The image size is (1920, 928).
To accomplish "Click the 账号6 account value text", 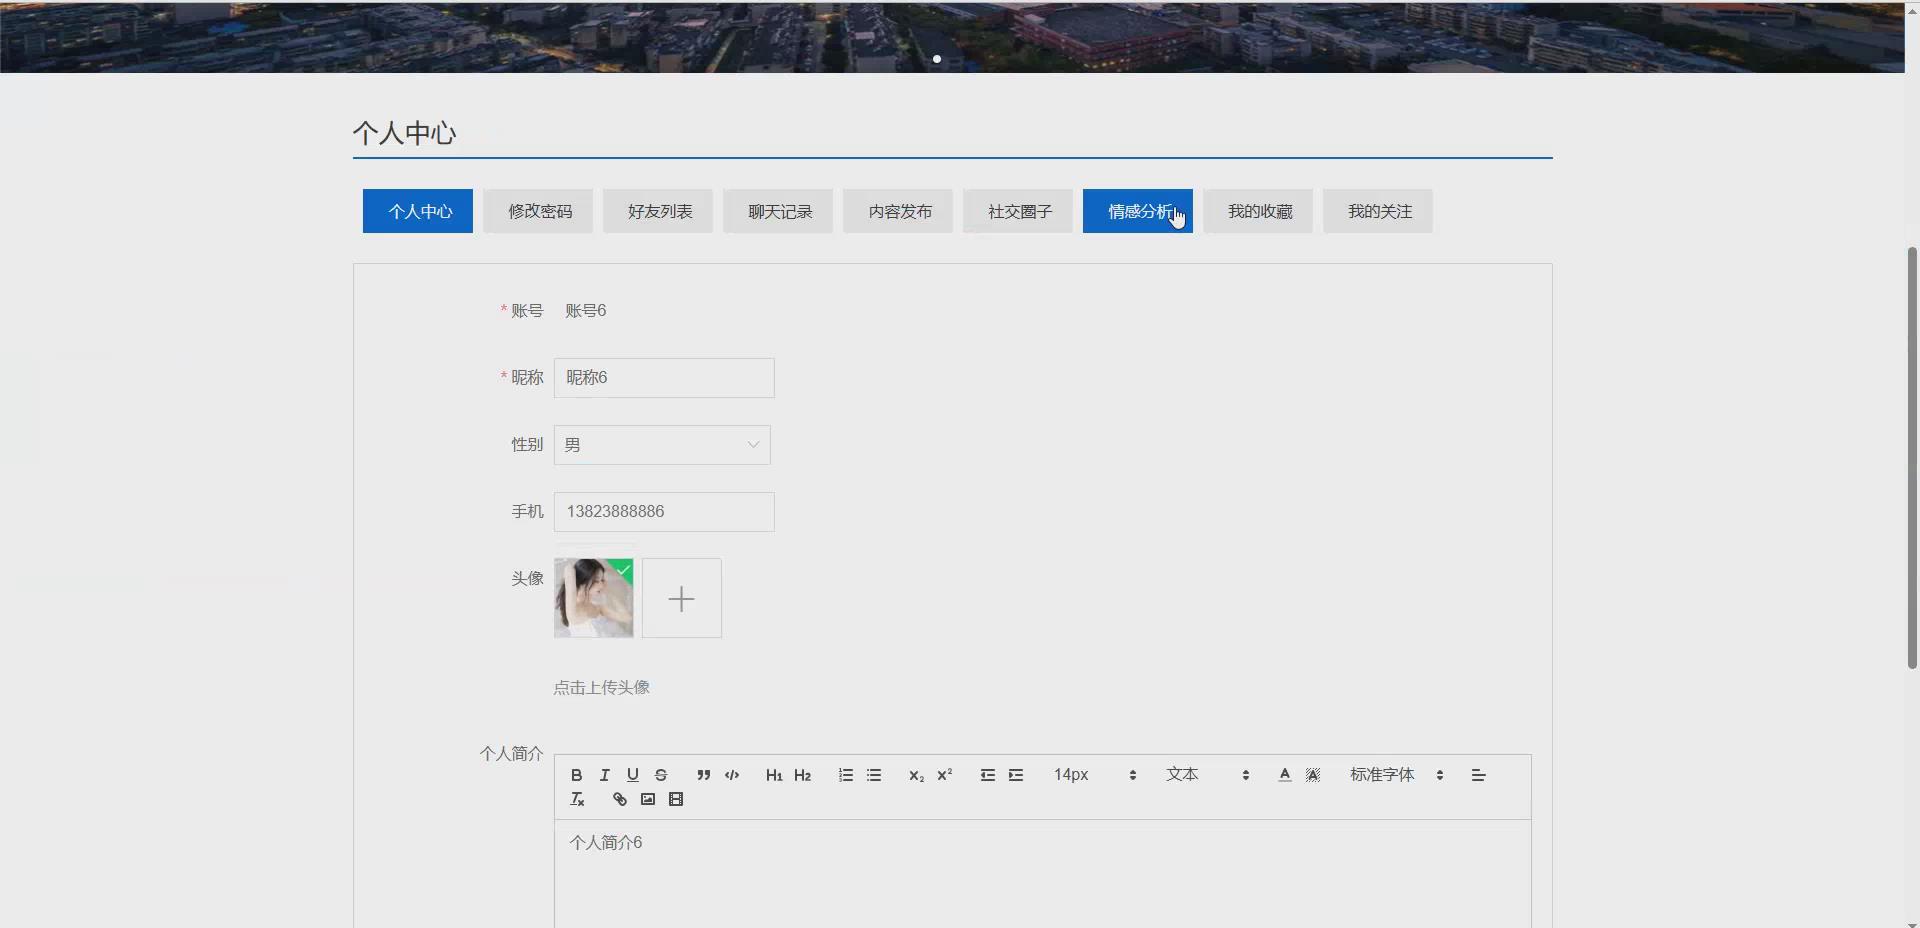I will pos(586,311).
